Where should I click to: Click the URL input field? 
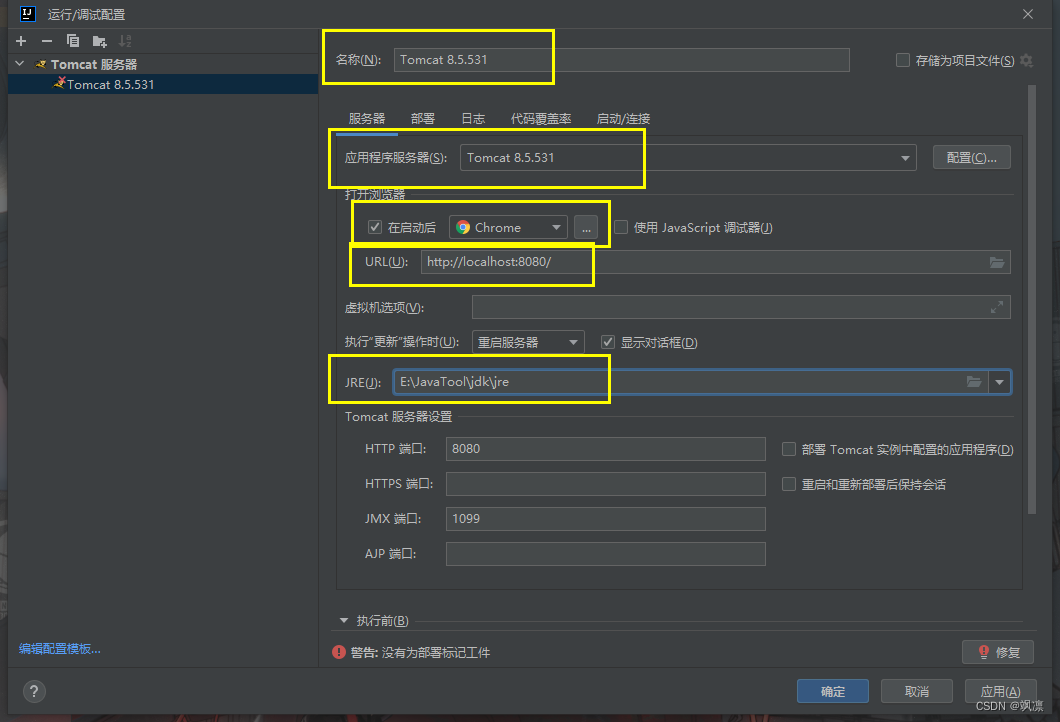tap(715, 262)
